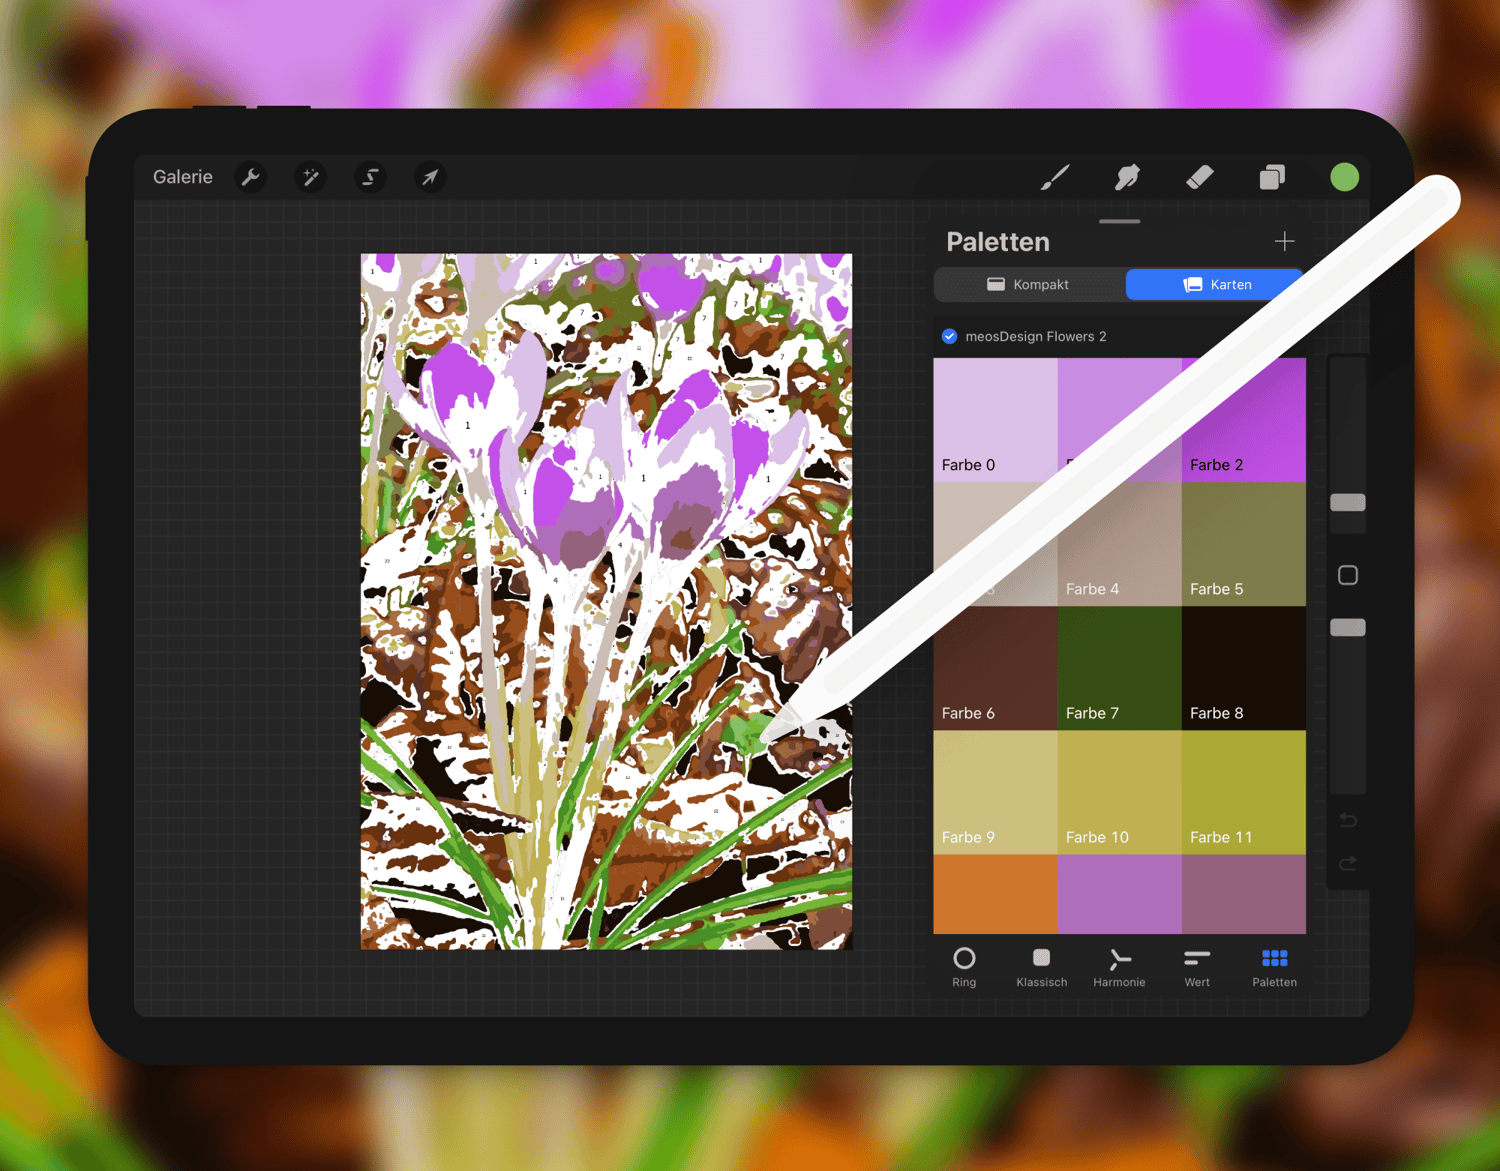Open the Ring color mode

964,967
